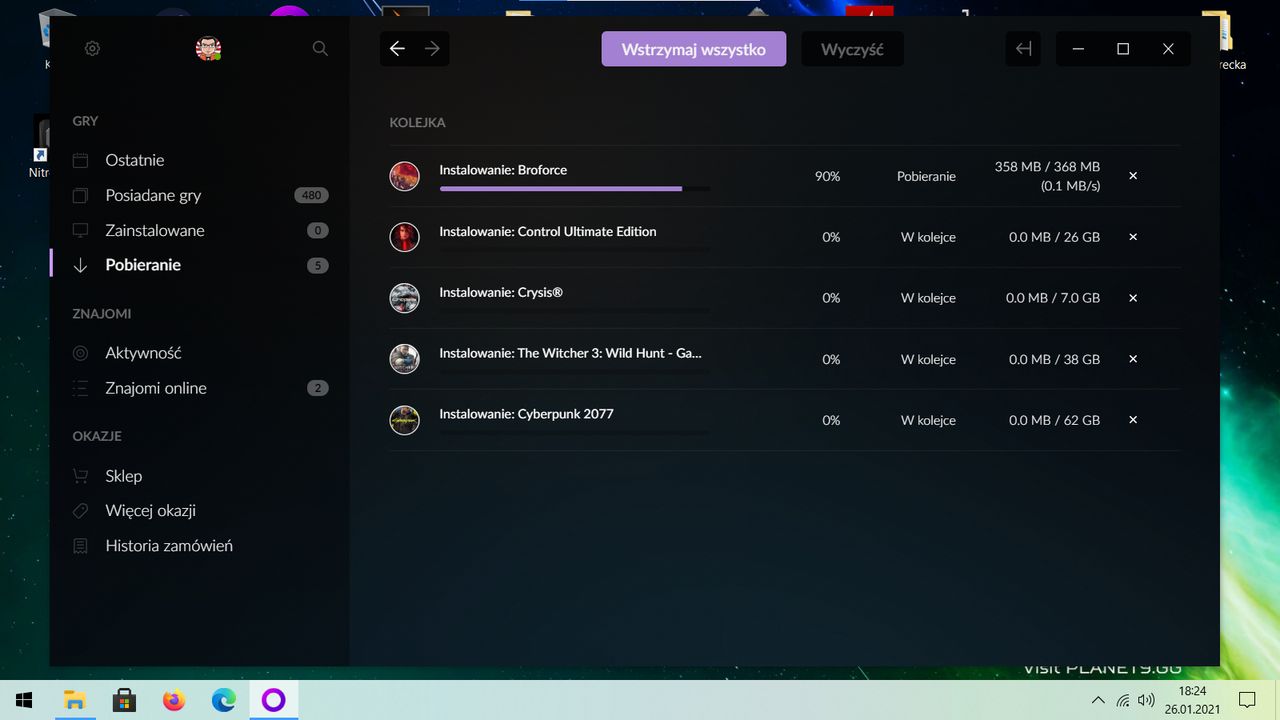This screenshot has height=720, width=1280.
Task: Click 'Instalowanie: The Witcher 3: Wild Hunt' title
Action: (570, 353)
